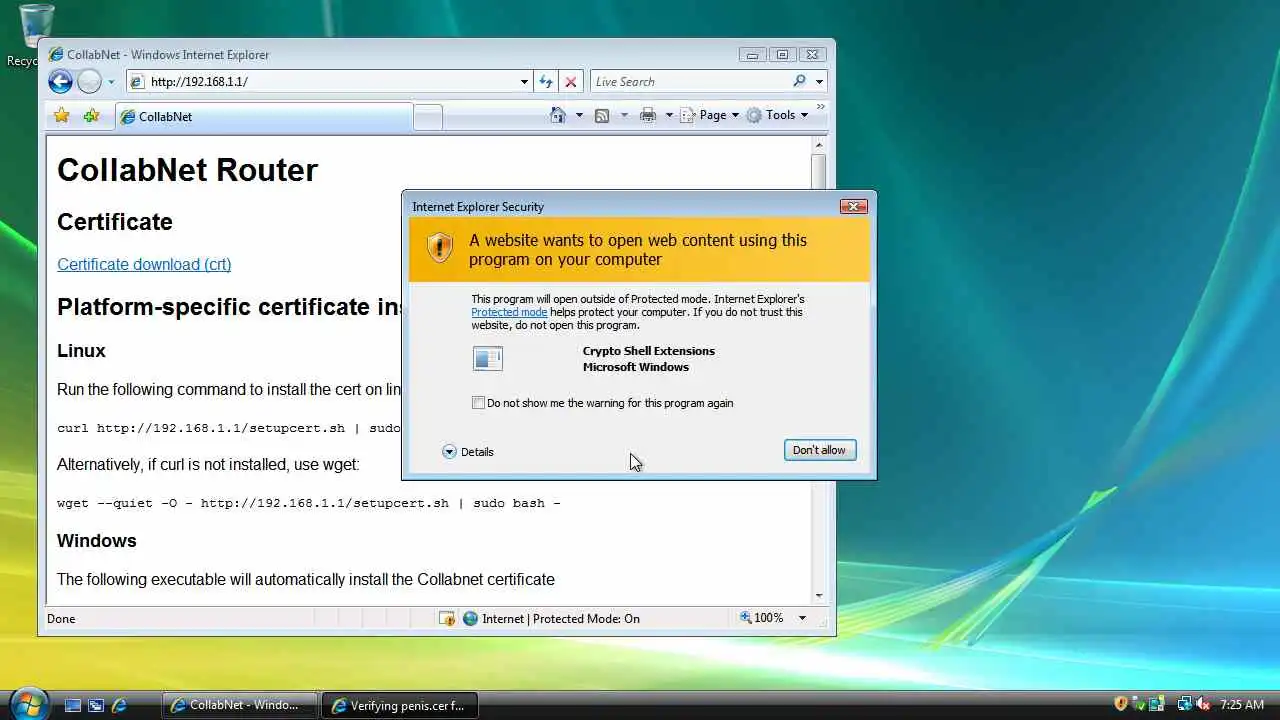Click the security shield warning icon in dialog
This screenshot has height=720, width=1280.
[440, 248]
